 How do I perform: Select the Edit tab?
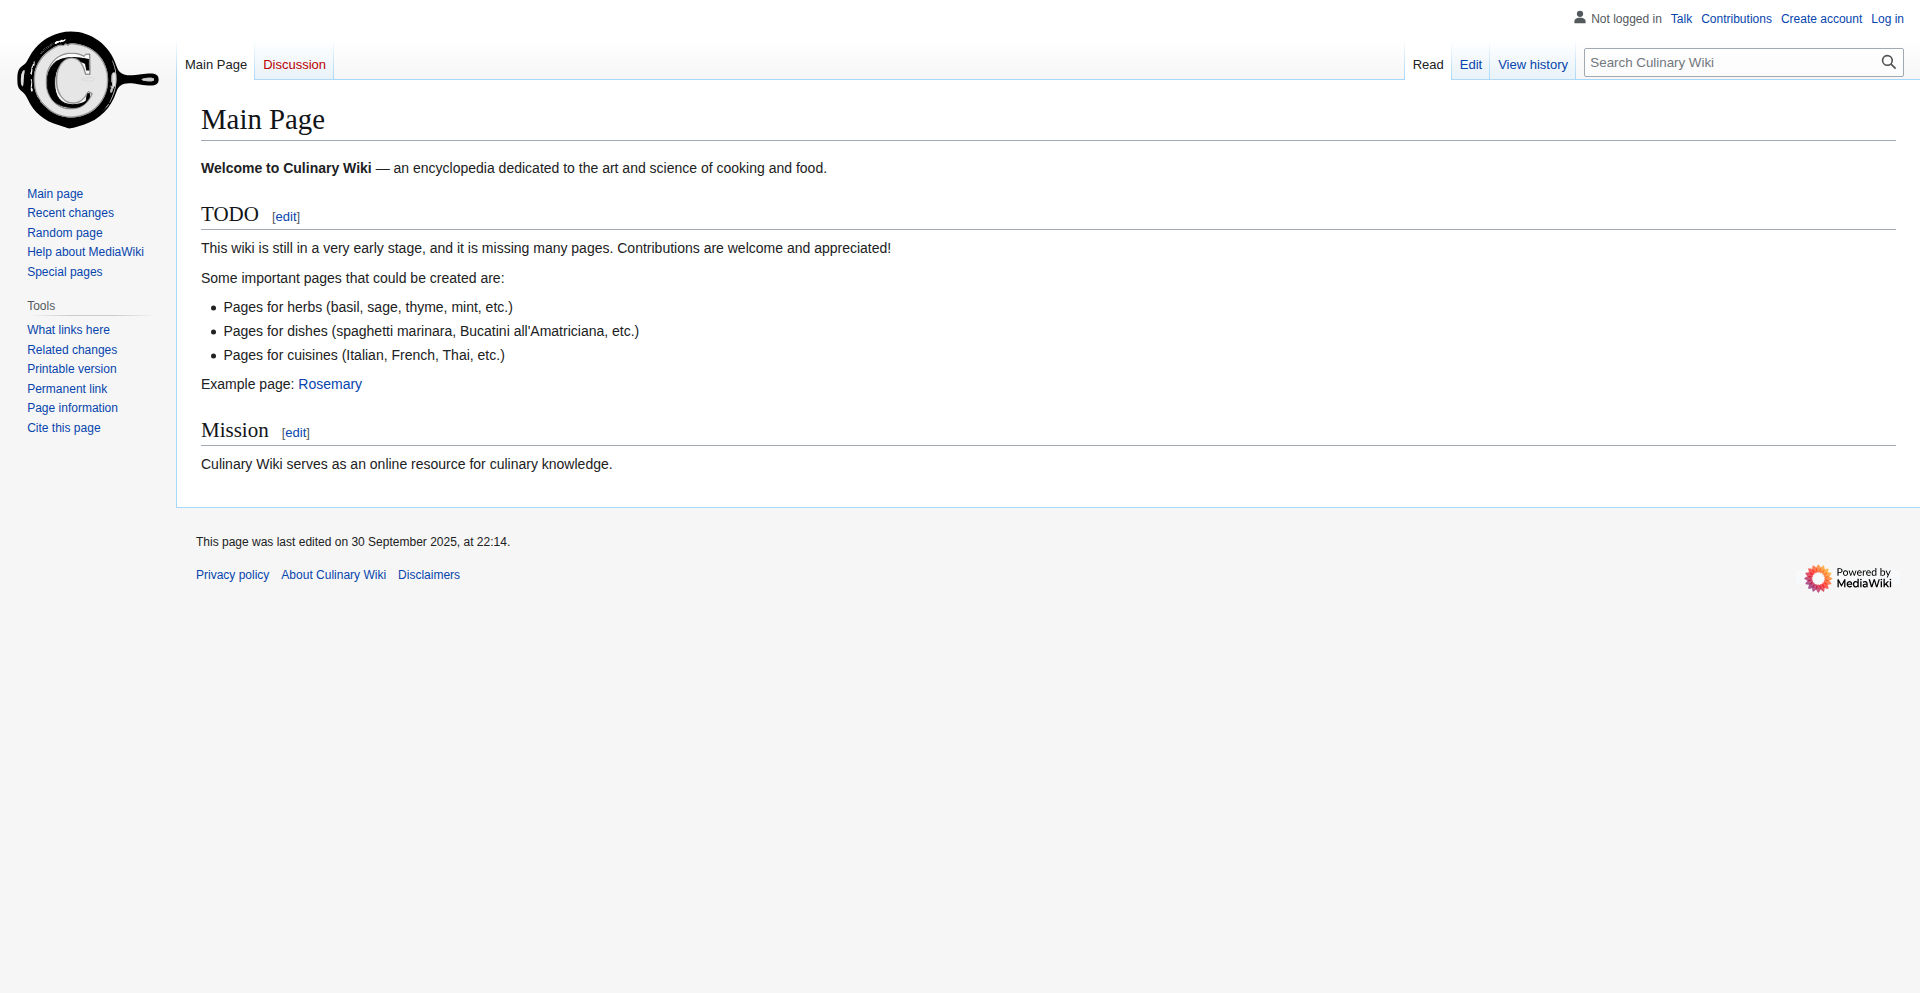(x=1470, y=65)
